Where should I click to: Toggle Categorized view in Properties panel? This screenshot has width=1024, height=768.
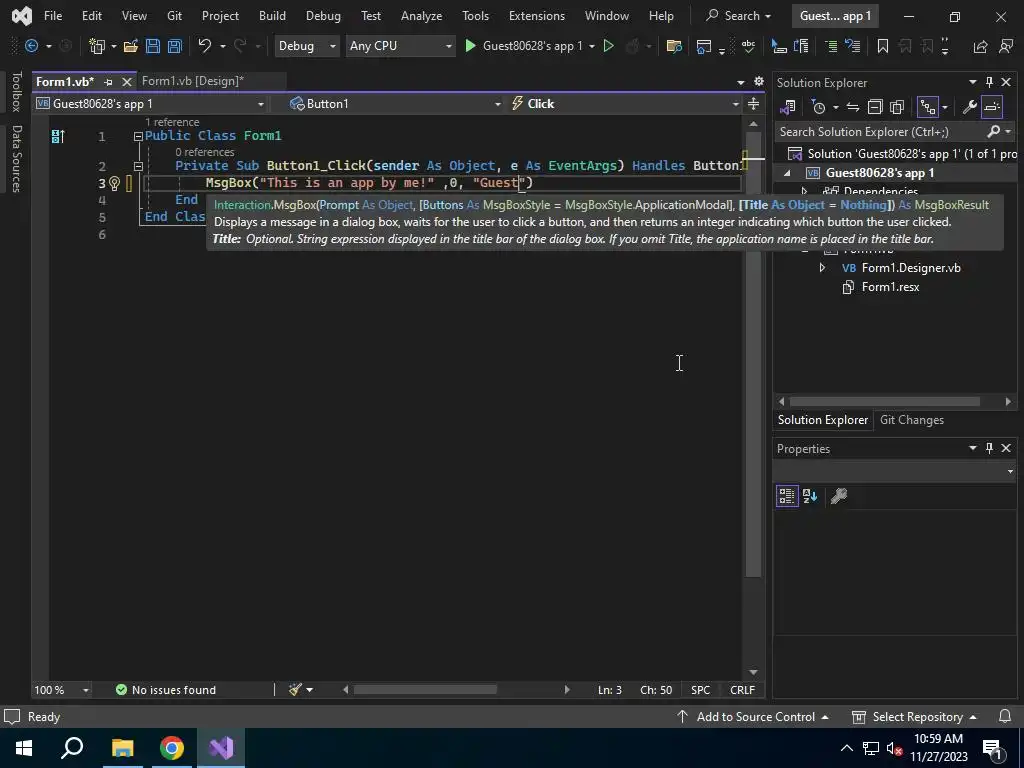point(787,496)
